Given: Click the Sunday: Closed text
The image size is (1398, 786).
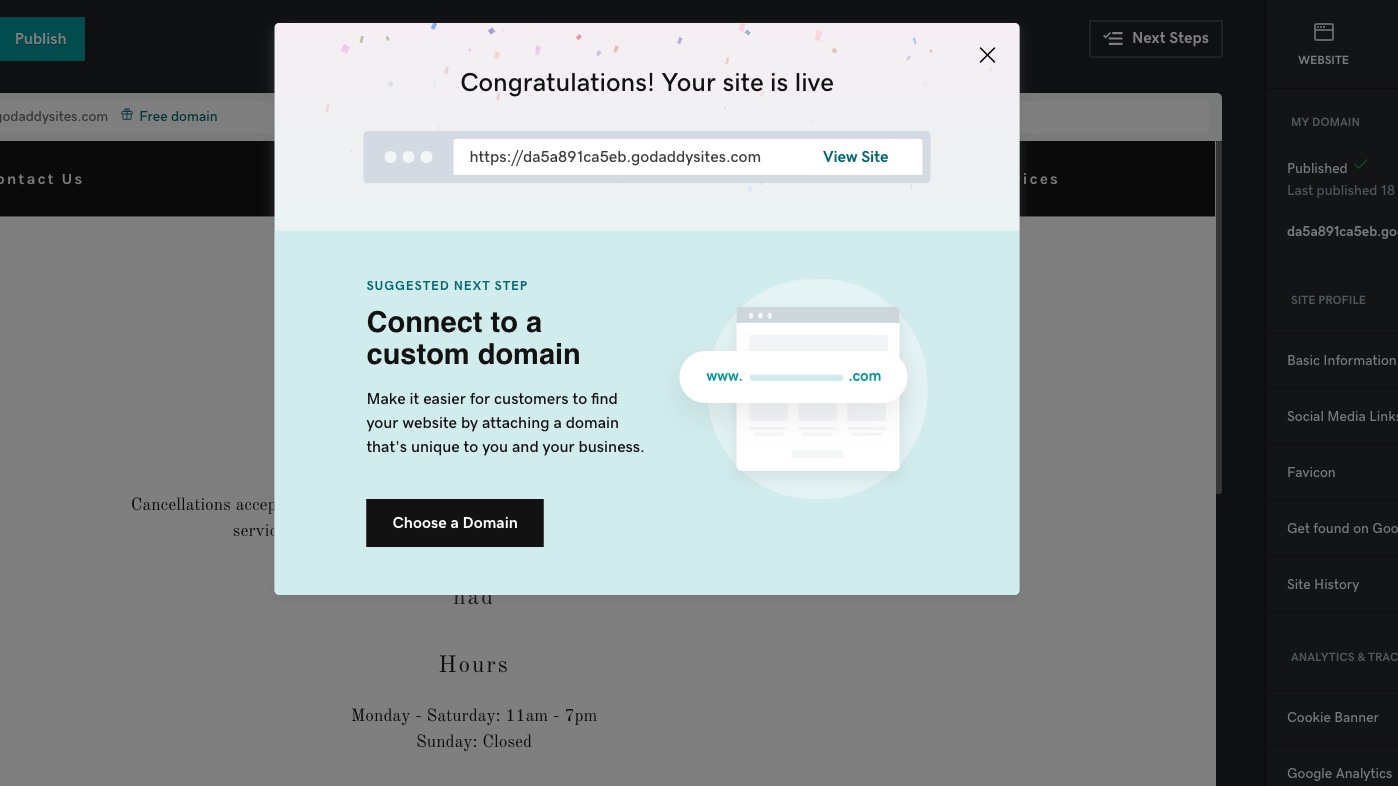Looking at the screenshot, I should pos(474,742).
